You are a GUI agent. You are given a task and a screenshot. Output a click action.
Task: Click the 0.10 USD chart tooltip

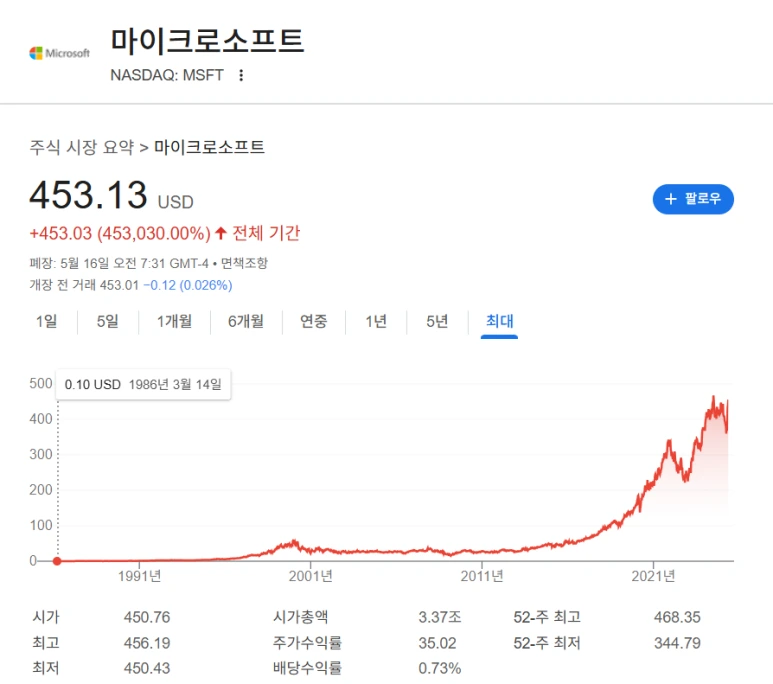(143, 384)
